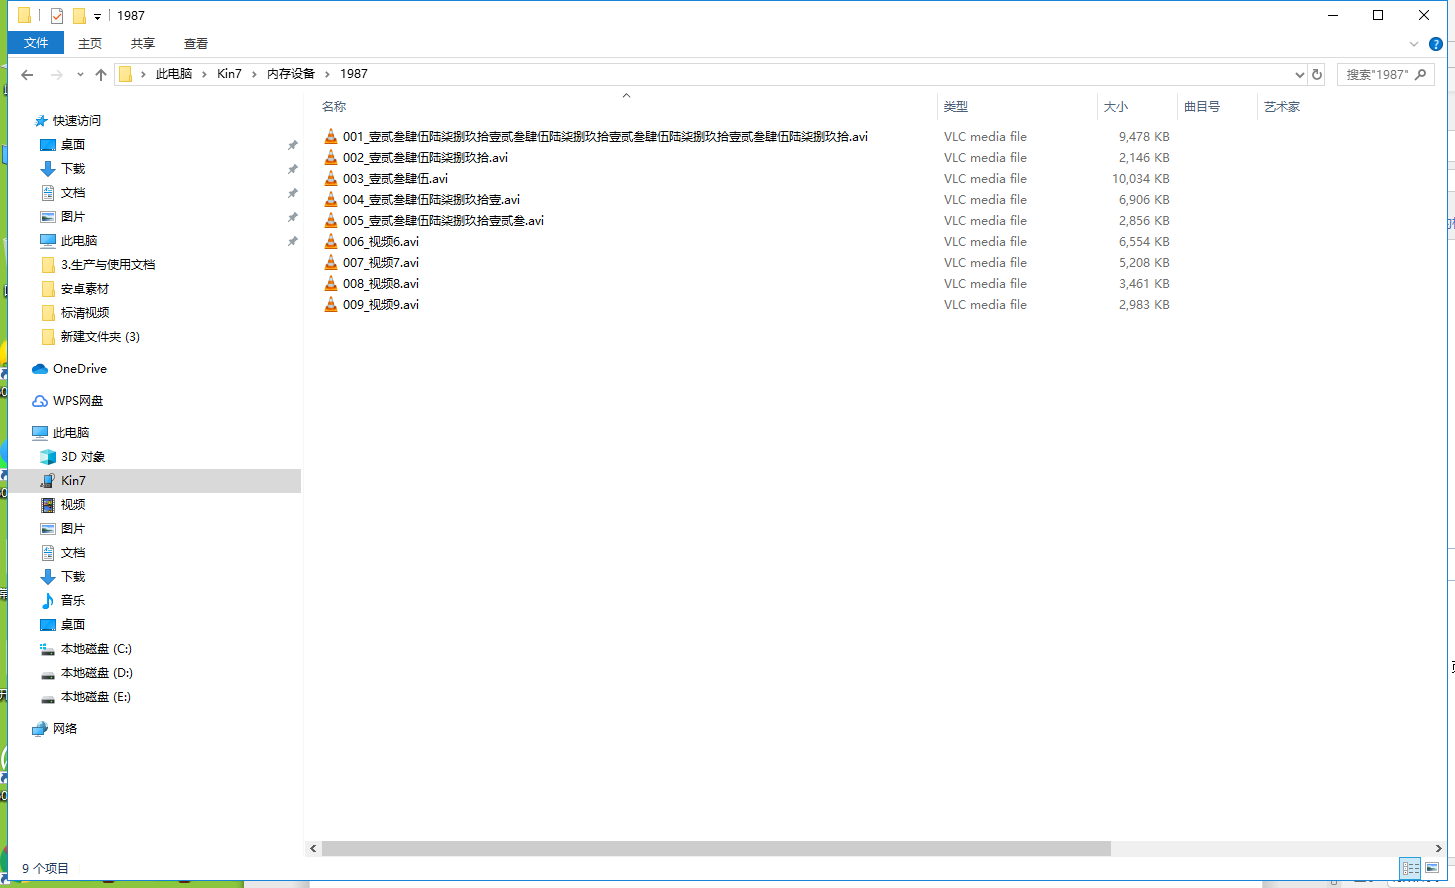Customize Quick Access Toolbar dropdown arrow
Image resolution: width=1455 pixels, height=888 pixels.
tap(97, 16)
